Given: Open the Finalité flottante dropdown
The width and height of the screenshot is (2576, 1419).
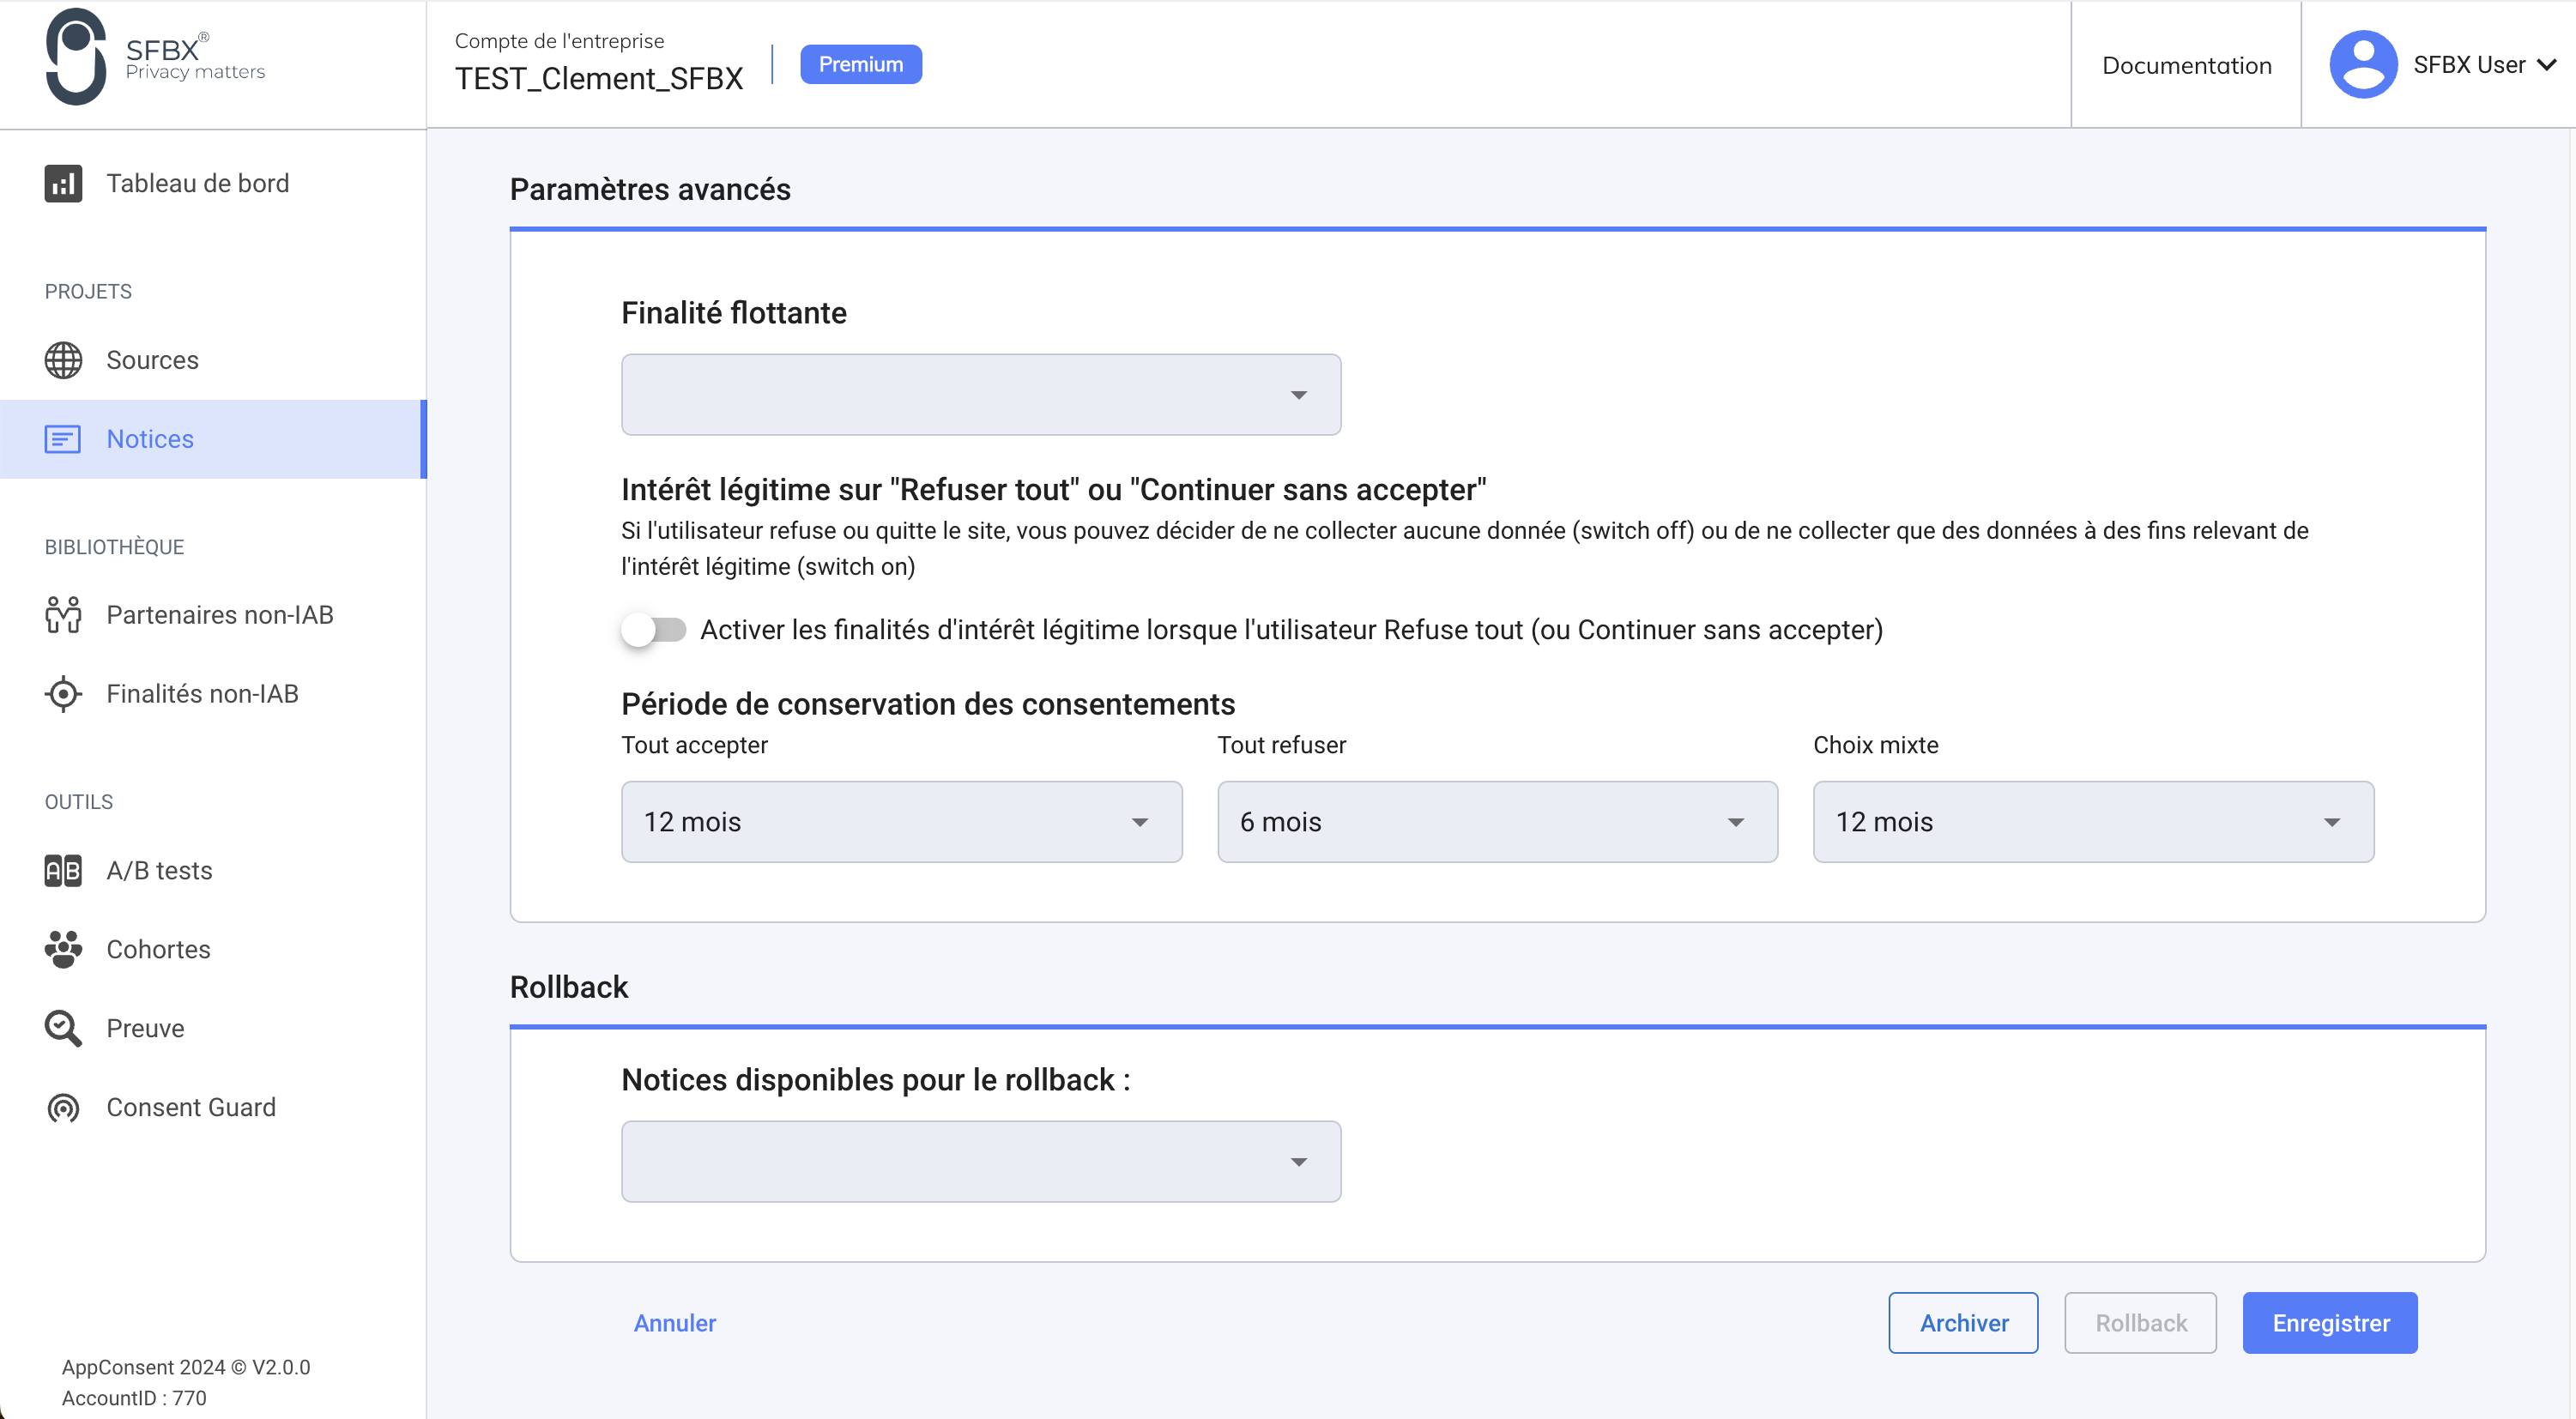Looking at the screenshot, I should click(980, 395).
